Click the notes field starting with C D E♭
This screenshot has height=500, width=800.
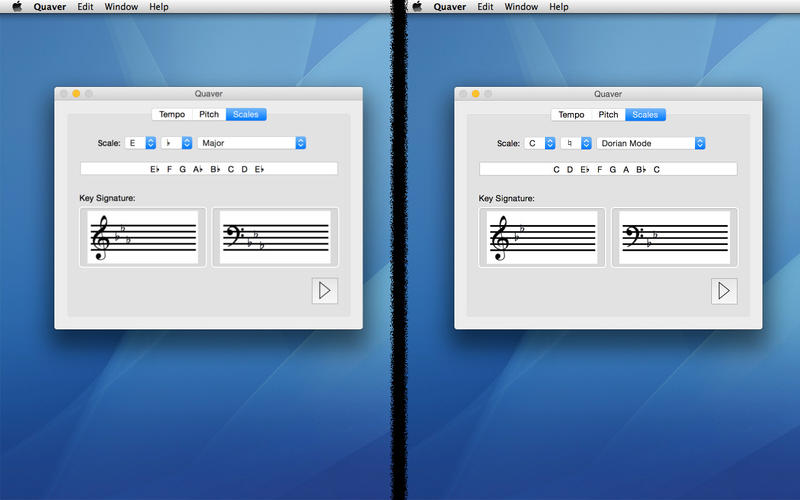[x=608, y=169]
